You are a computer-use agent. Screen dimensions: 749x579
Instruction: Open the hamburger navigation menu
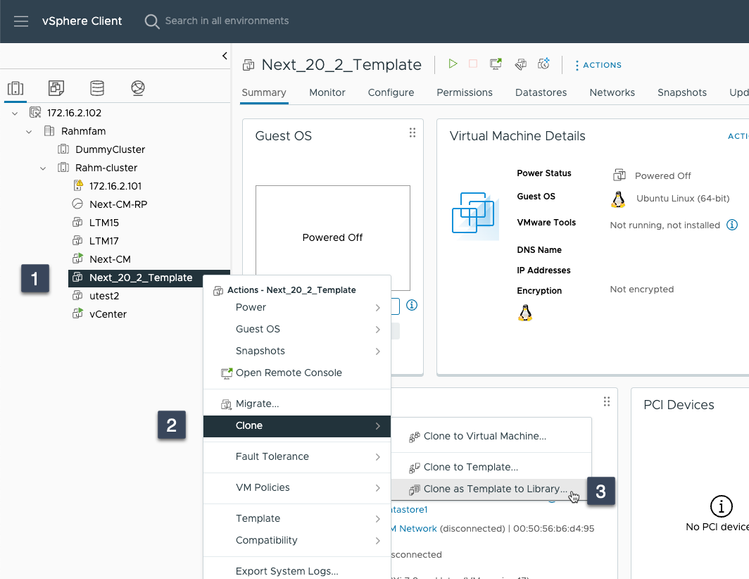[21, 21]
